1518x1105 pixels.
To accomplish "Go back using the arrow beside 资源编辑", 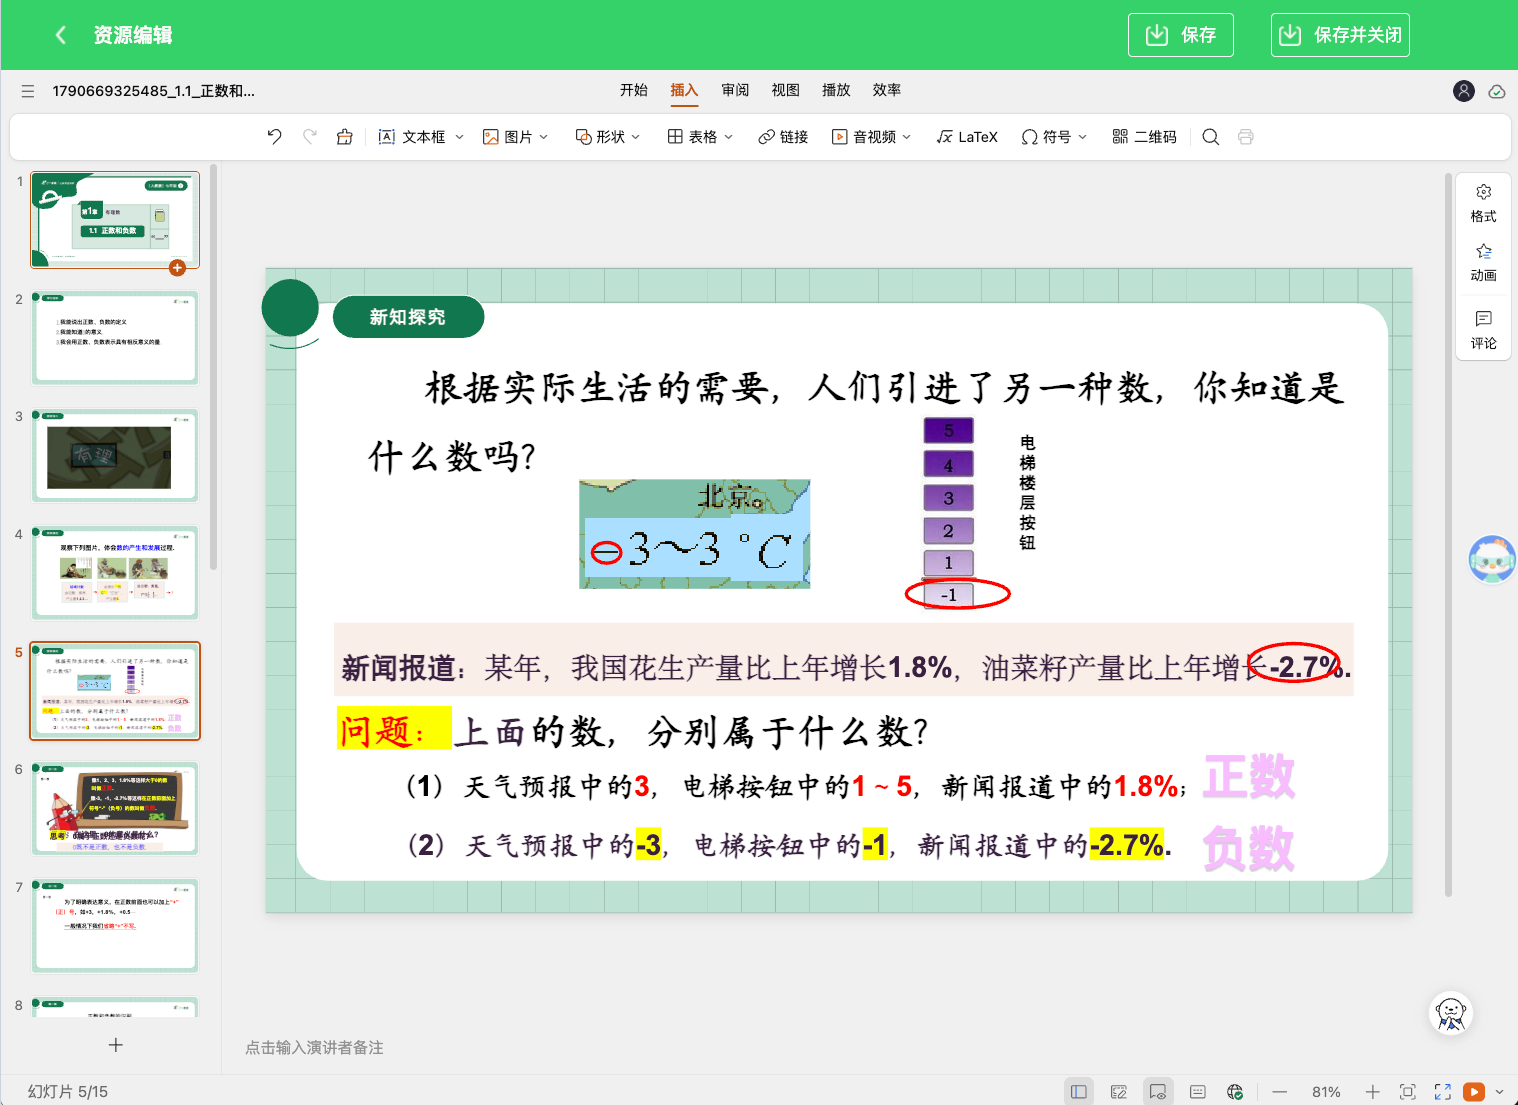I will [x=61, y=35].
